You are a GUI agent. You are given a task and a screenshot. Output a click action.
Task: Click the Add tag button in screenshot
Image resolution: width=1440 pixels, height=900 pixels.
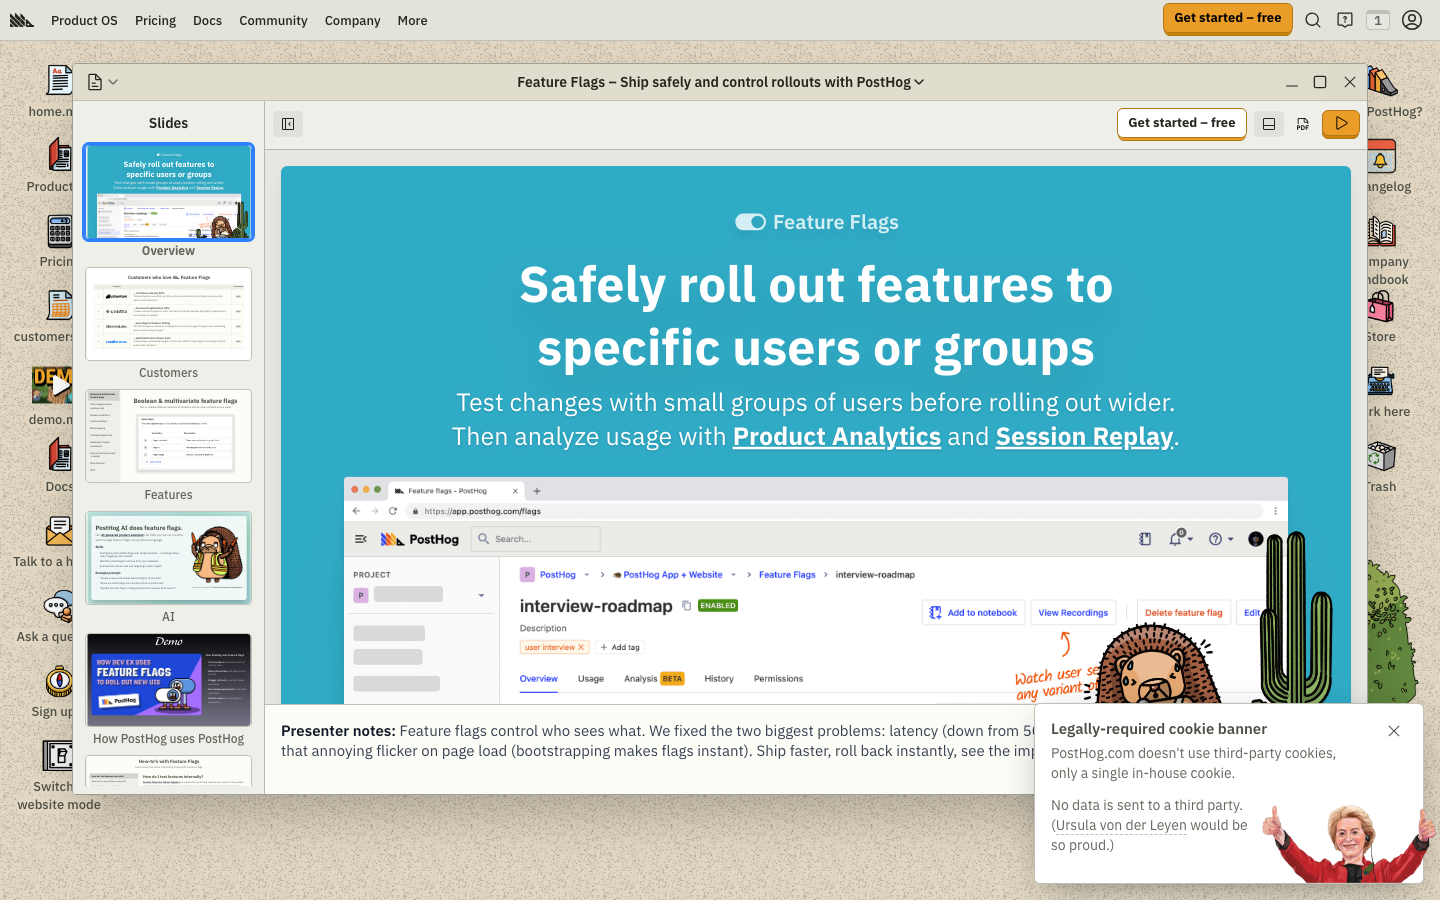tap(620, 647)
